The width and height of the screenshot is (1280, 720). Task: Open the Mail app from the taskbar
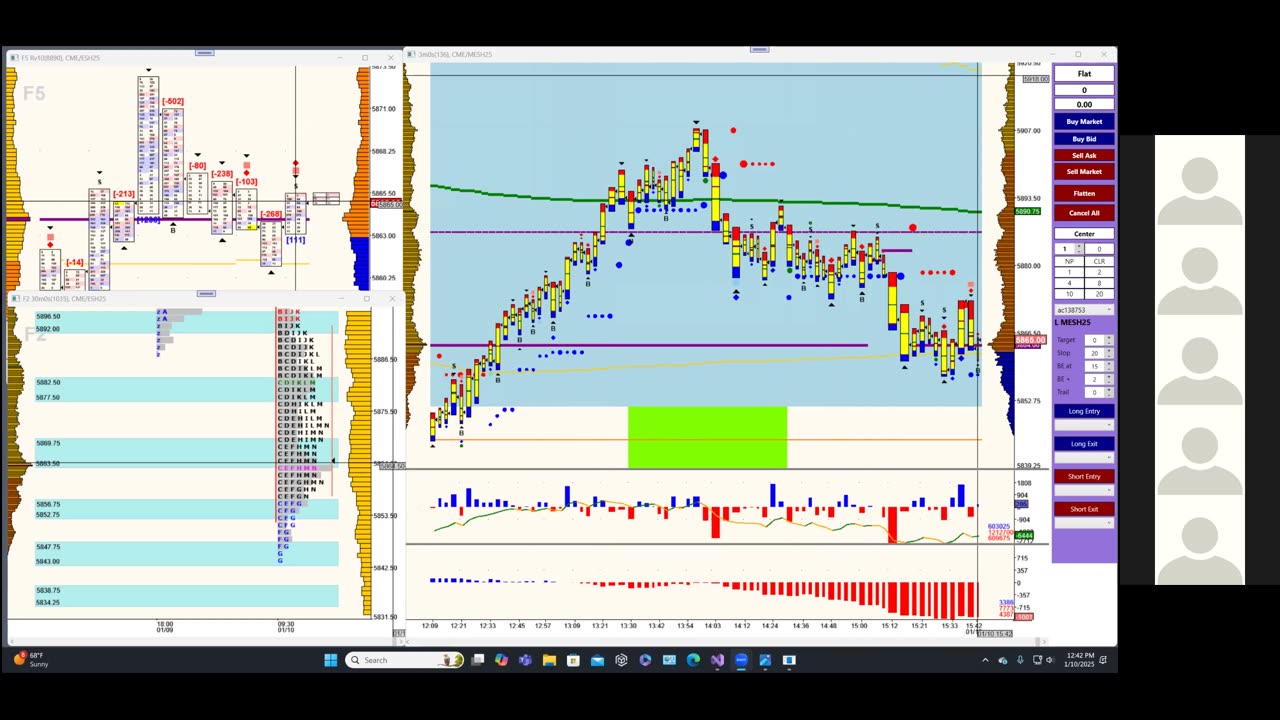tap(597, 660)
